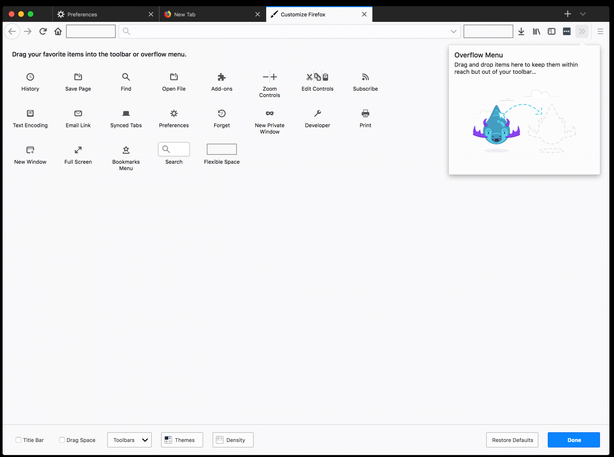Switch to the Preferences tab

point(106,14)
